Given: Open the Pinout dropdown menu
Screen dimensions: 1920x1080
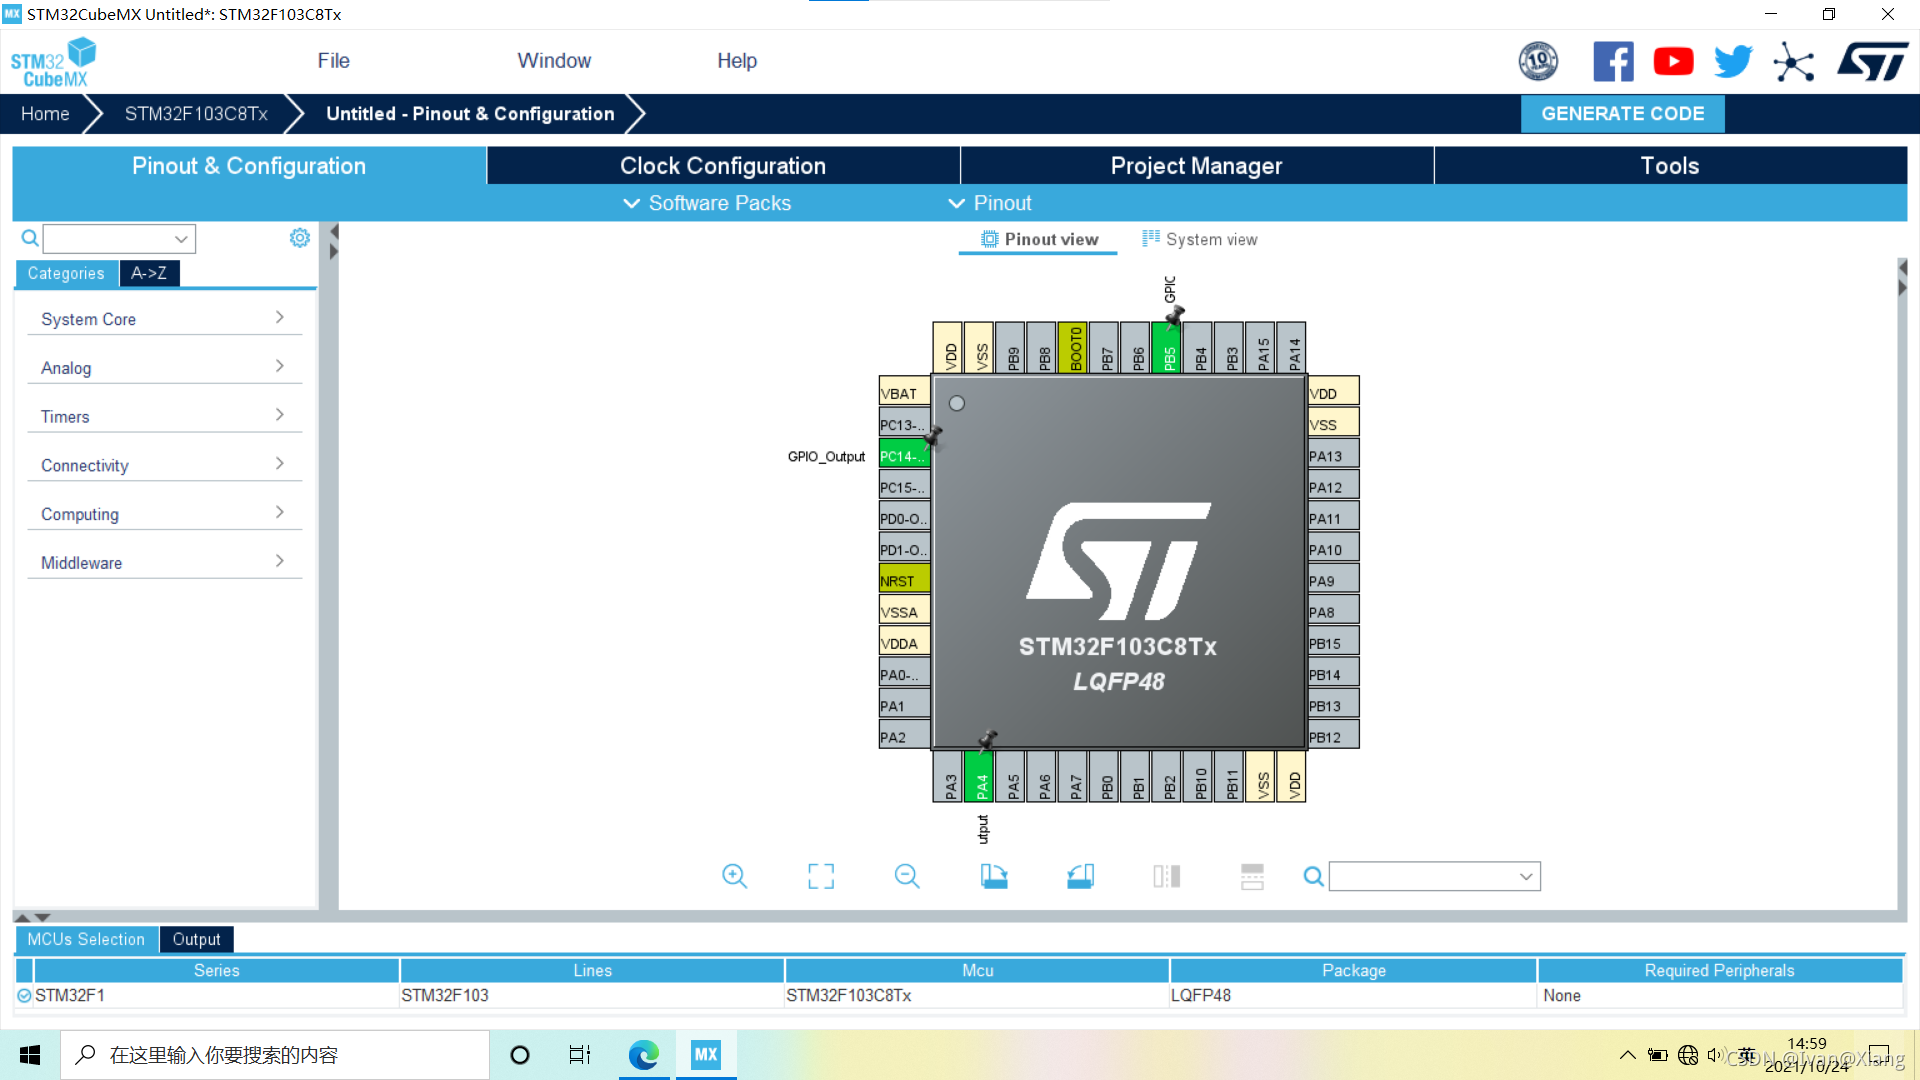Looking at the screenshot, I should coord(990,203).
